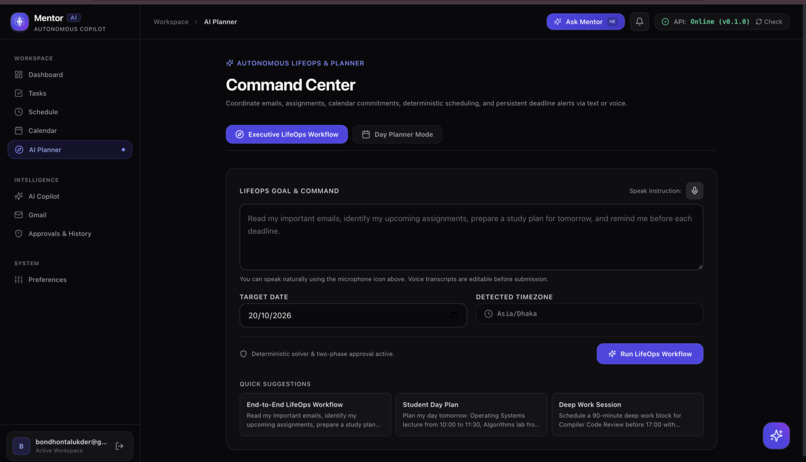Click the Check API refresh button

(x=769, y=22)
